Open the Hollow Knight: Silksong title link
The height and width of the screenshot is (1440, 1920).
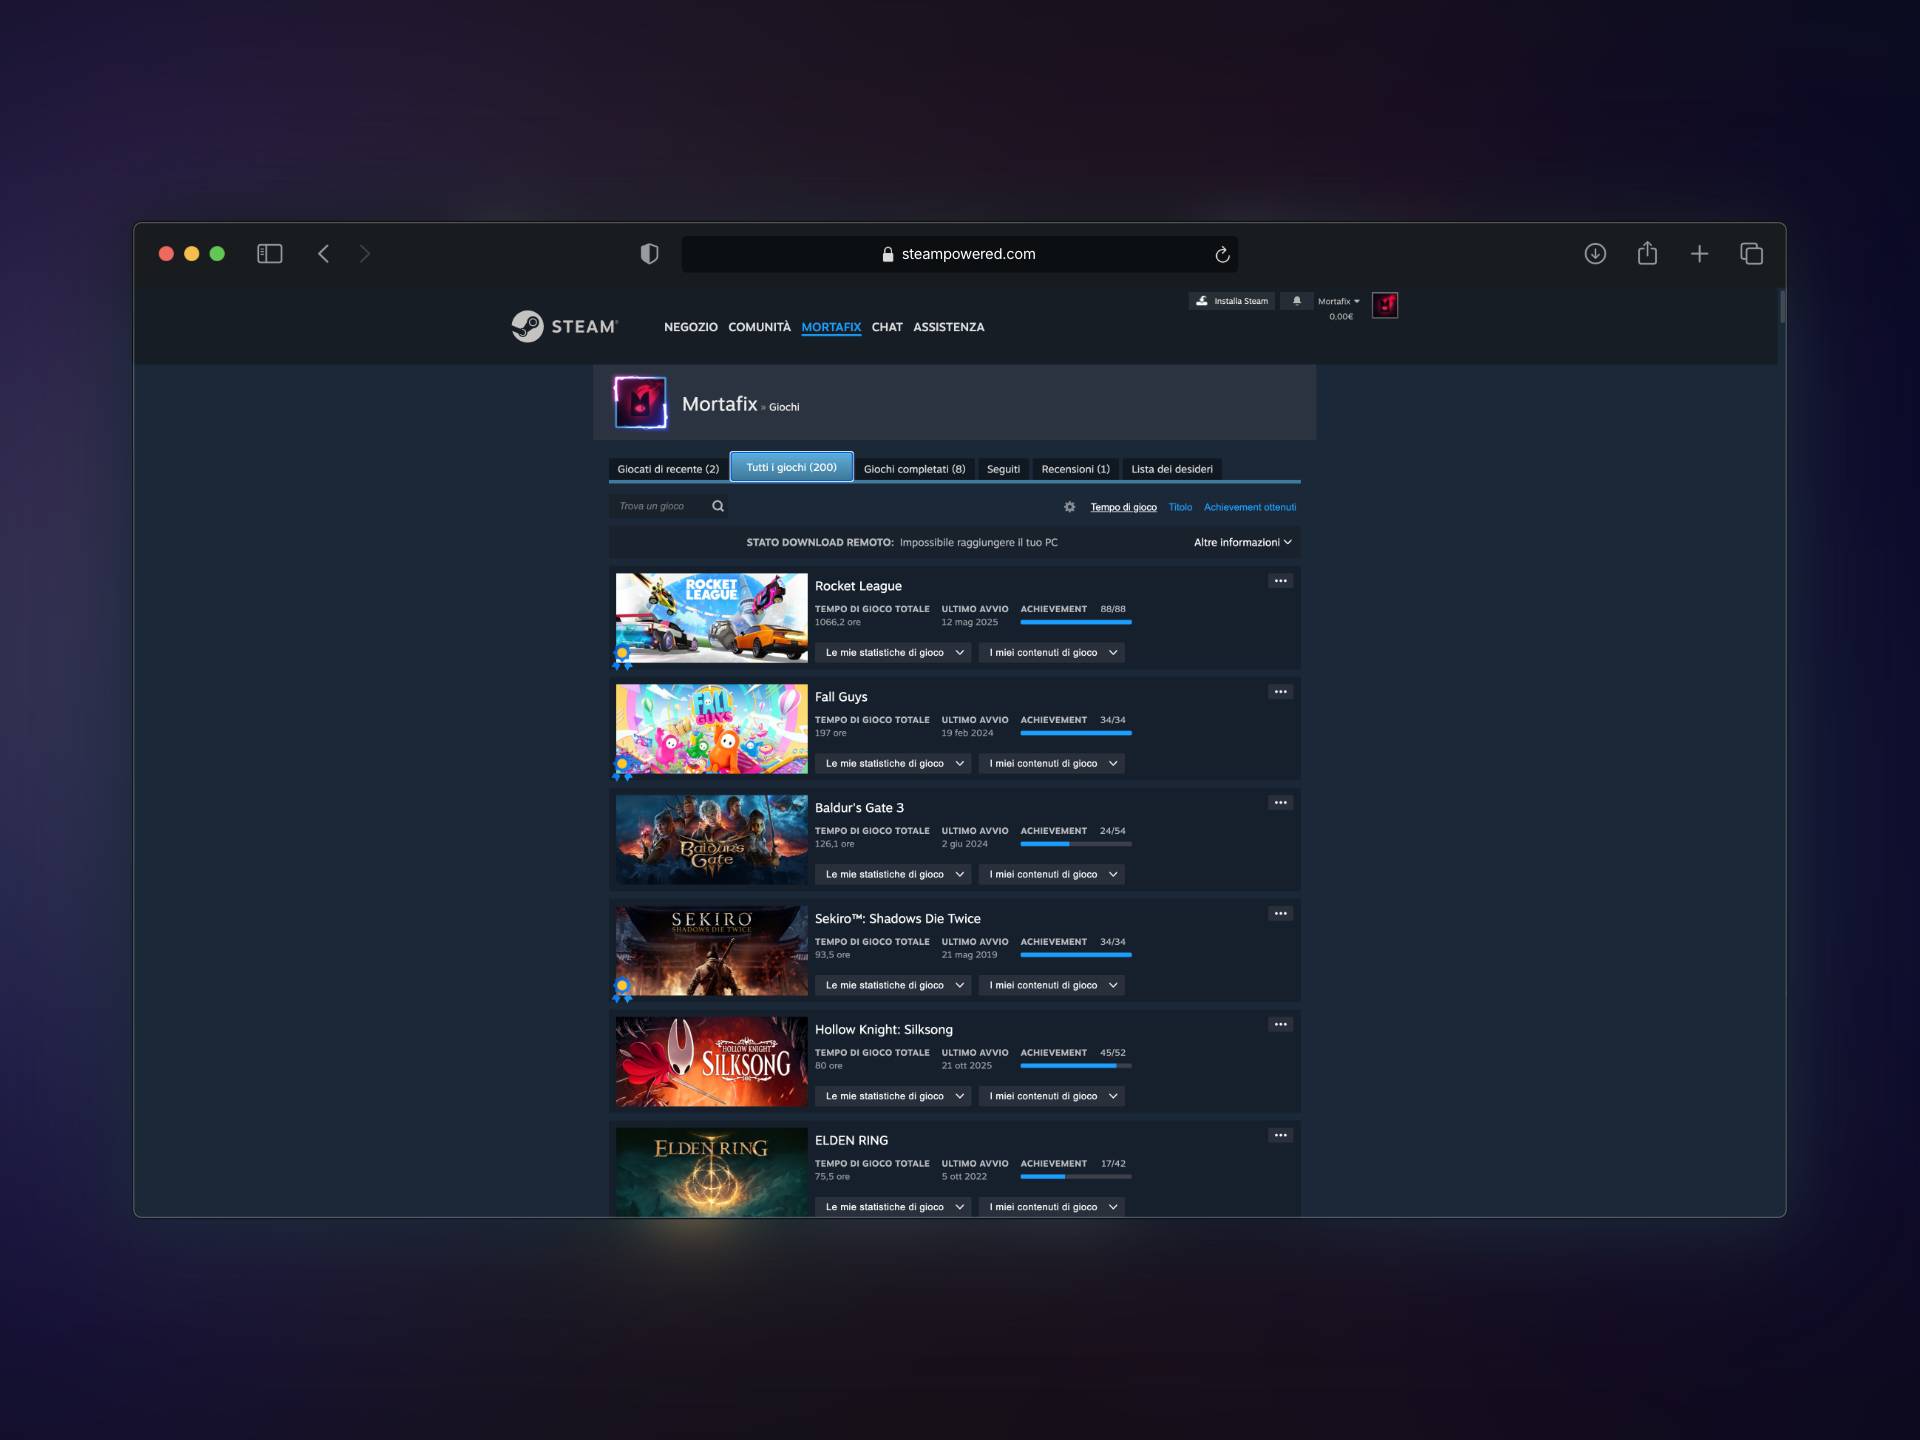pos(884,1030)
